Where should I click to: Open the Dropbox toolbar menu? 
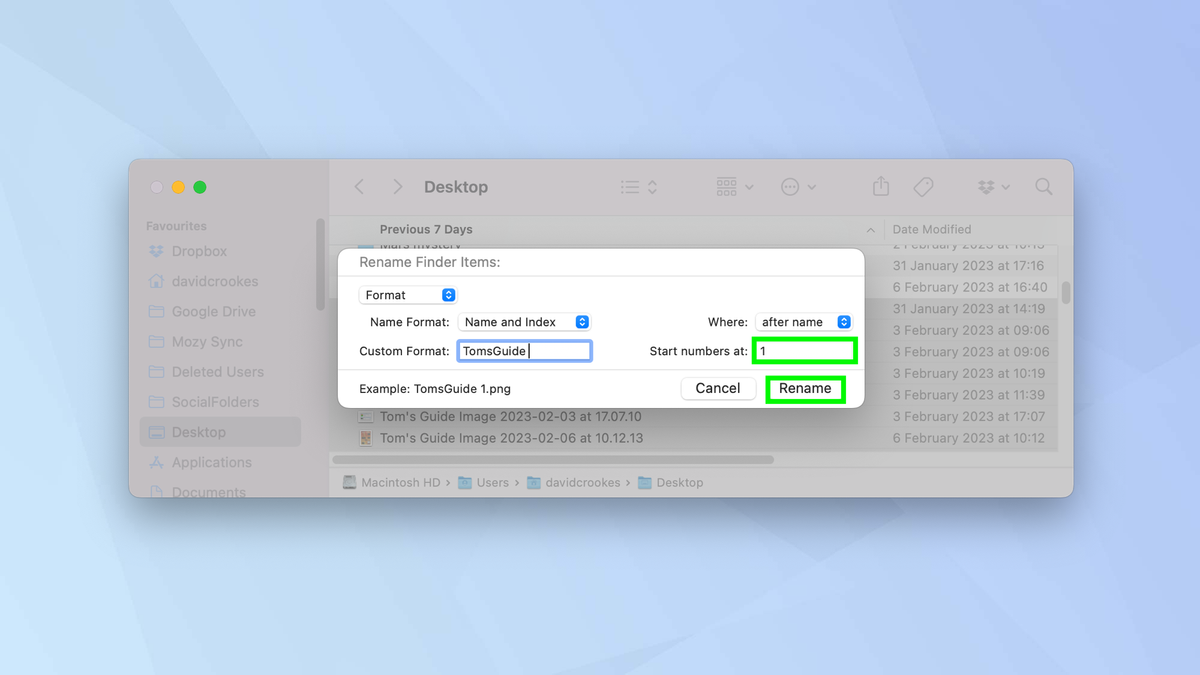click(993, 187)
